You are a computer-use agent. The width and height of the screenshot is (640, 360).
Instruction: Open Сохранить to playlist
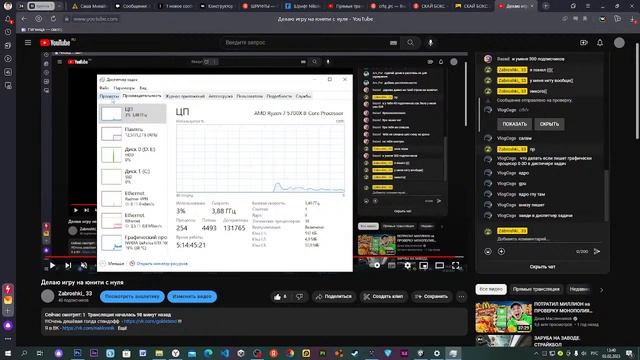431,297
